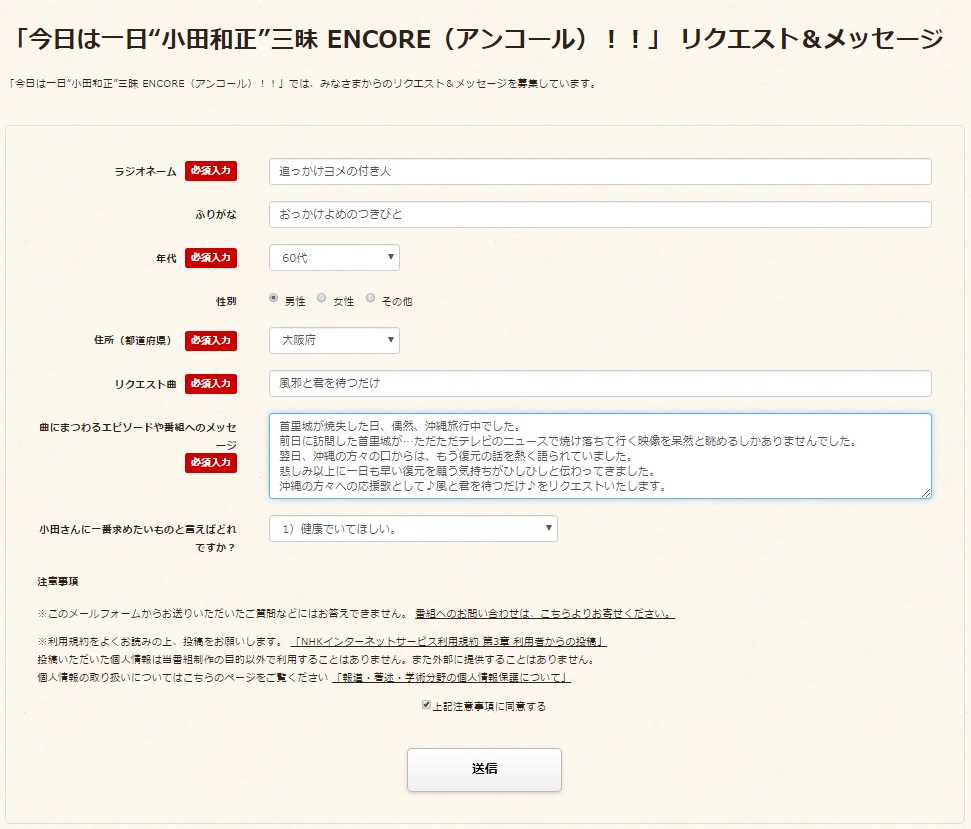Select the 男性 gender radio button

pos(273,298)
